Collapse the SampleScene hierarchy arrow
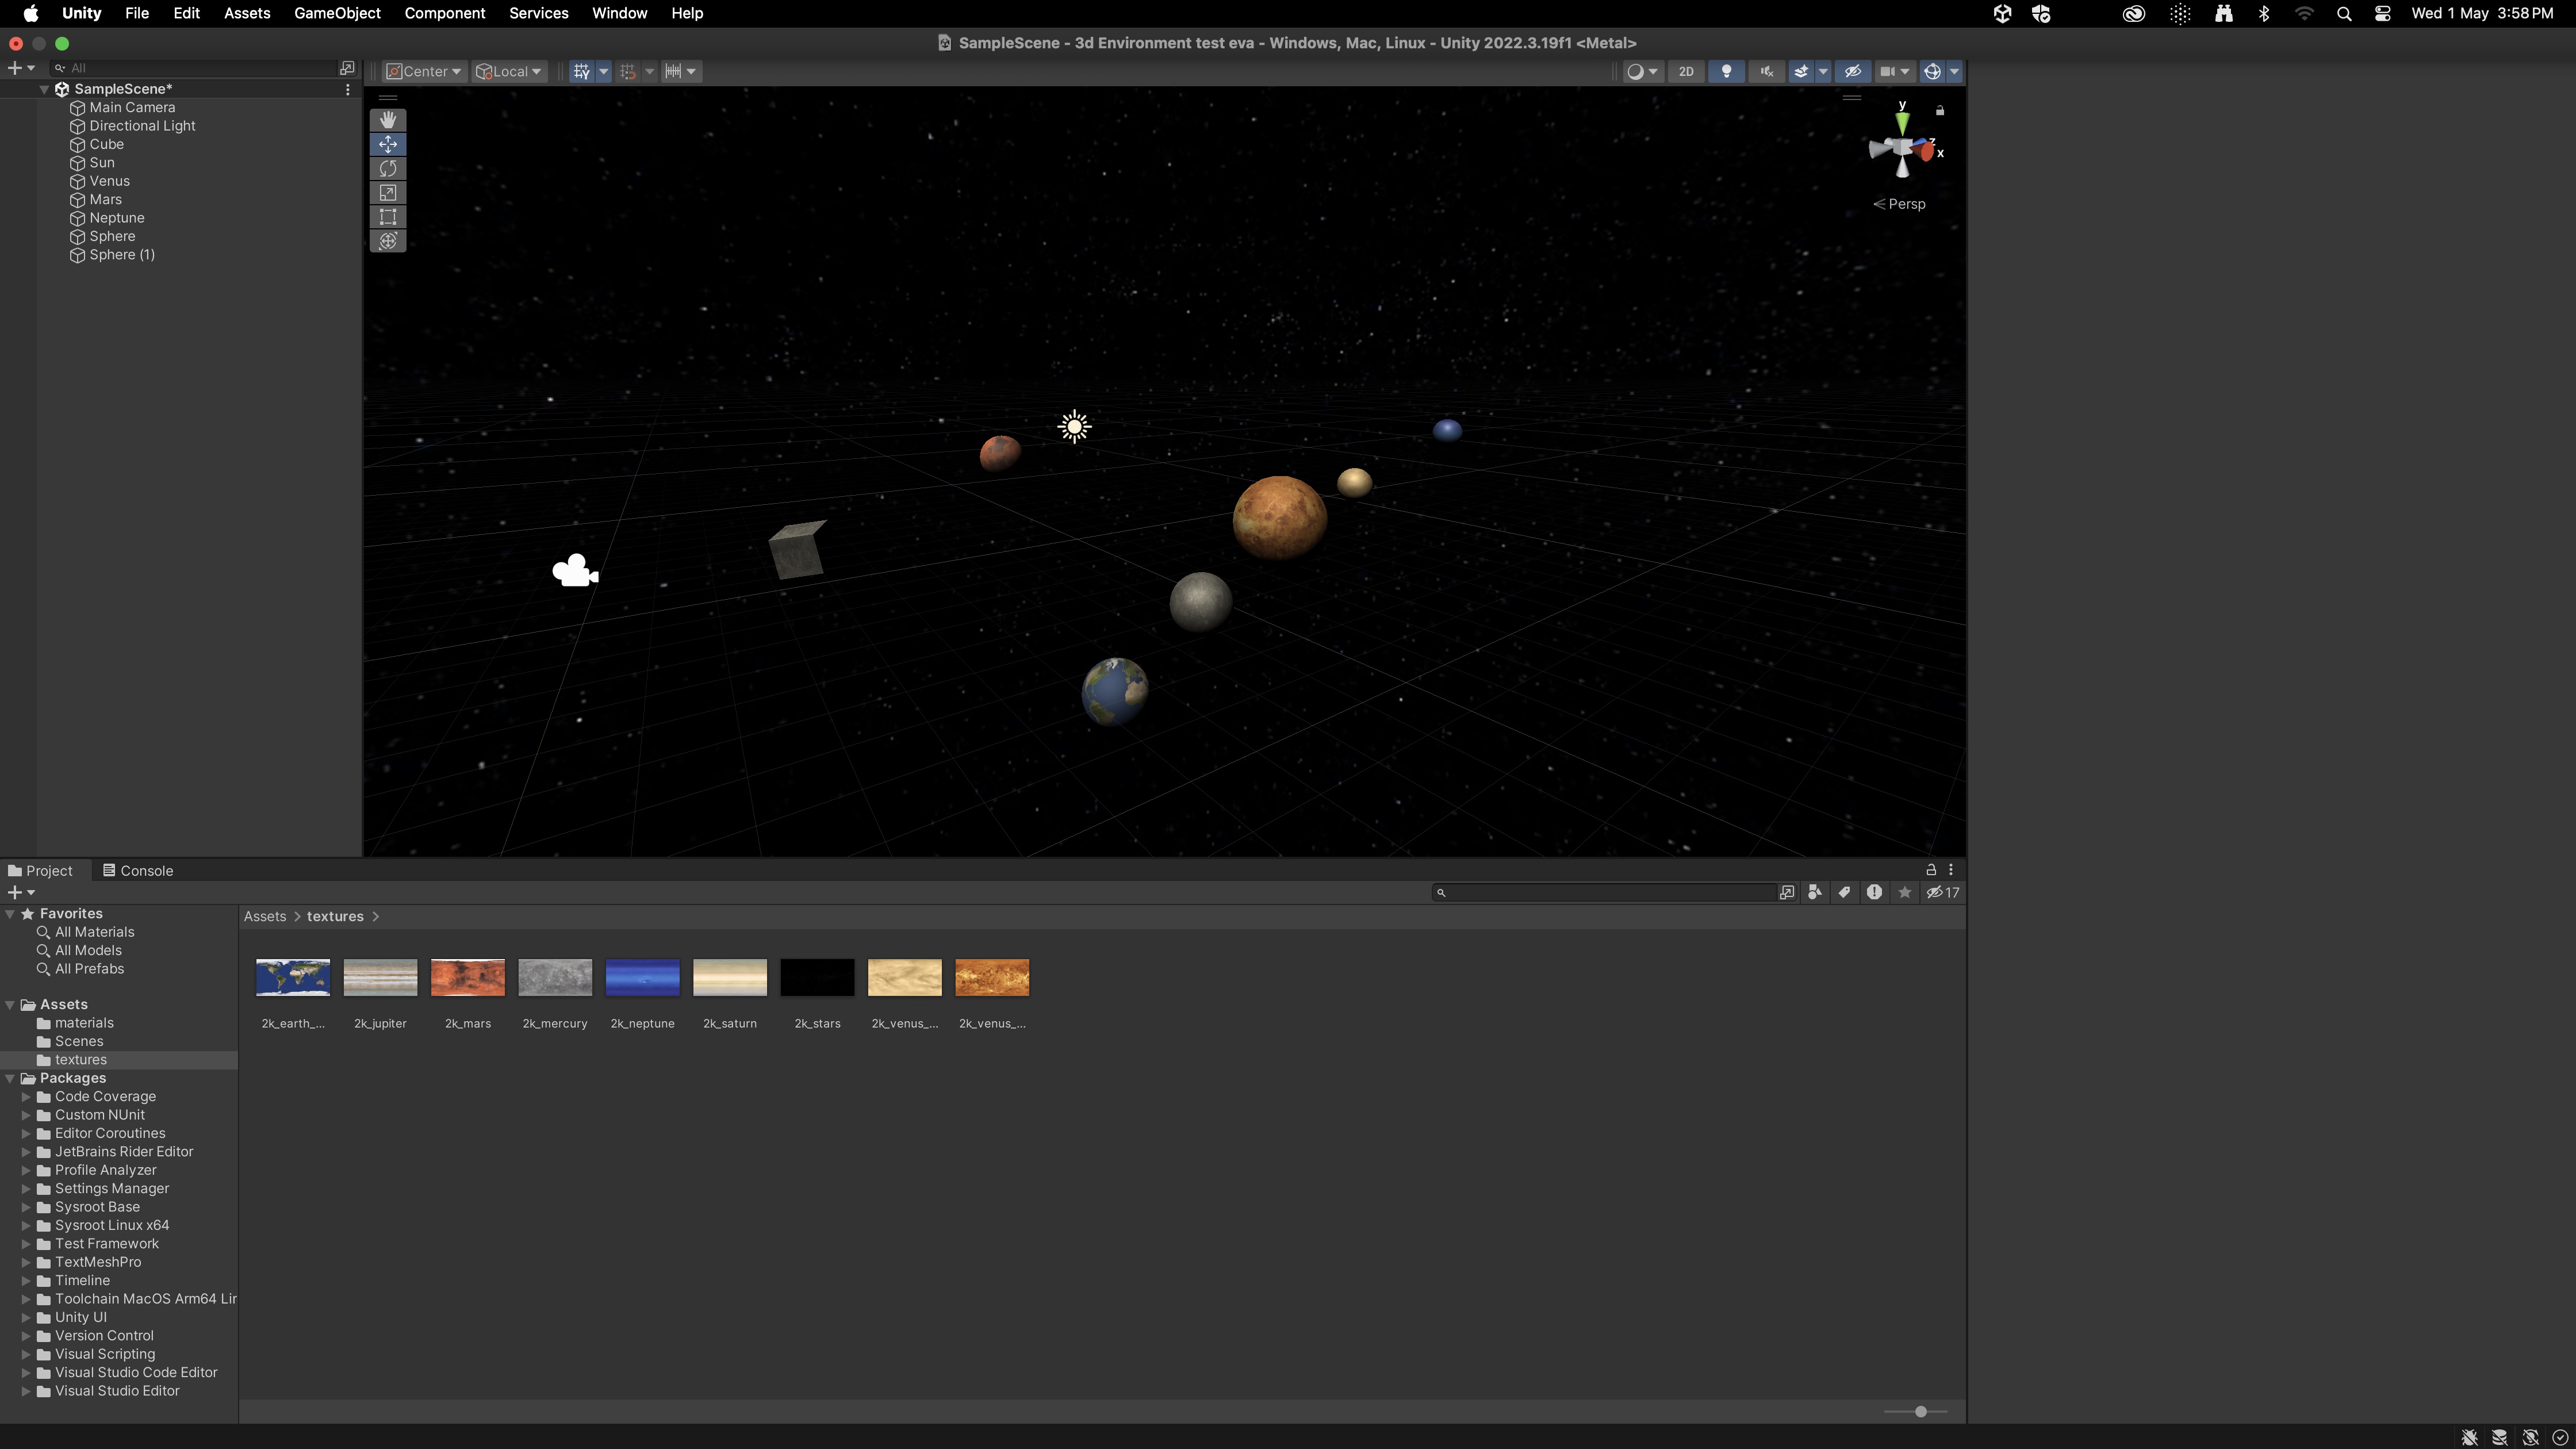The height and width of the screenshot is (1449, 2576). pos(44,89)
